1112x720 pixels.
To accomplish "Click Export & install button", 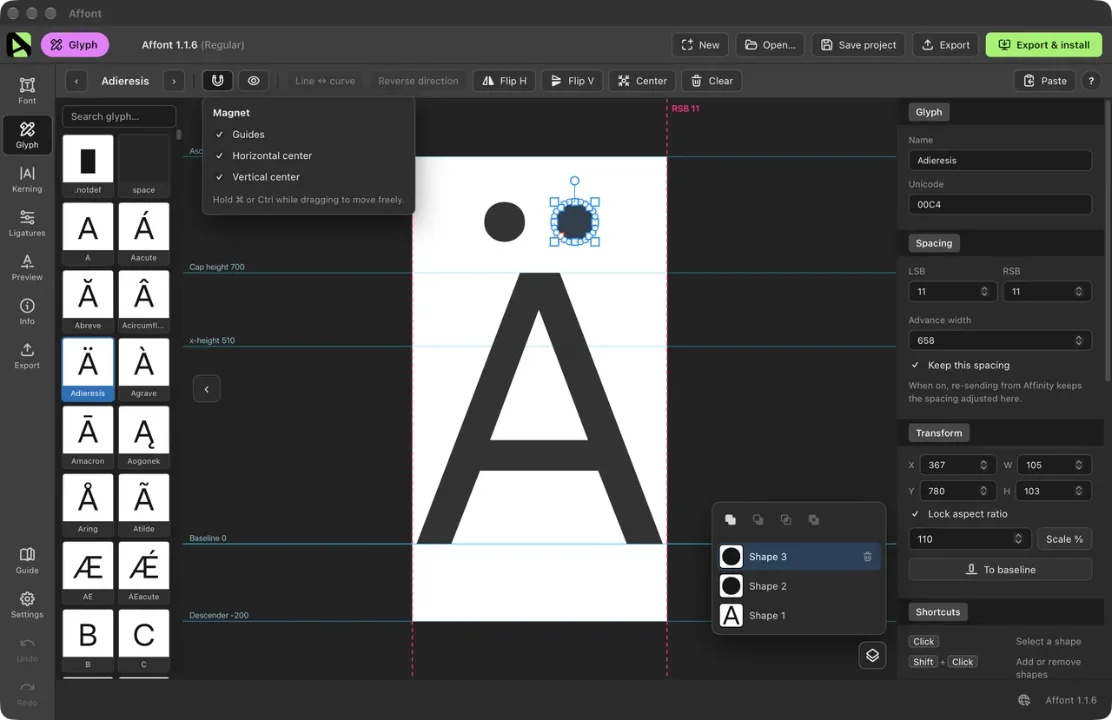I will pyautogui.click(x=1043, y=45).
